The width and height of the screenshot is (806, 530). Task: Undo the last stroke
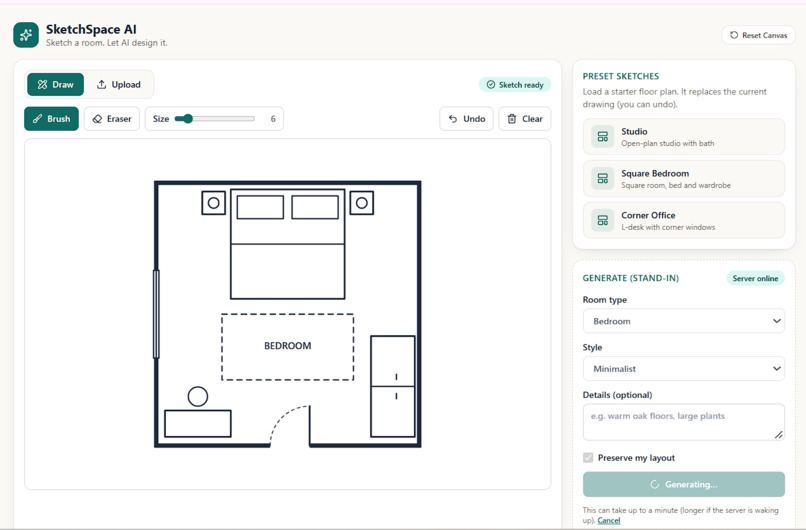point(466,119)
